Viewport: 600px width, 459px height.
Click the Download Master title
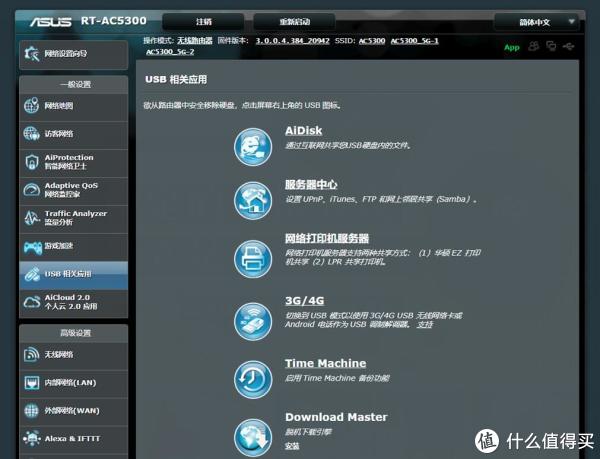336,417
